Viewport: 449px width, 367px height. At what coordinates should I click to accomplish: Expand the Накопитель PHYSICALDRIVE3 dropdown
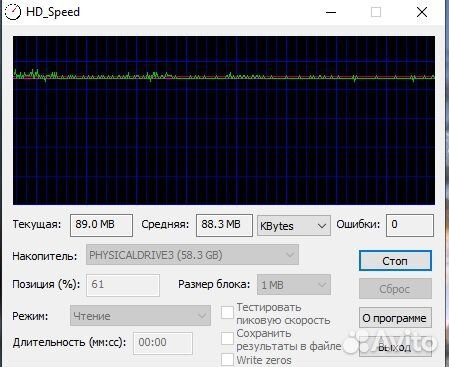(x=192, y=255)
